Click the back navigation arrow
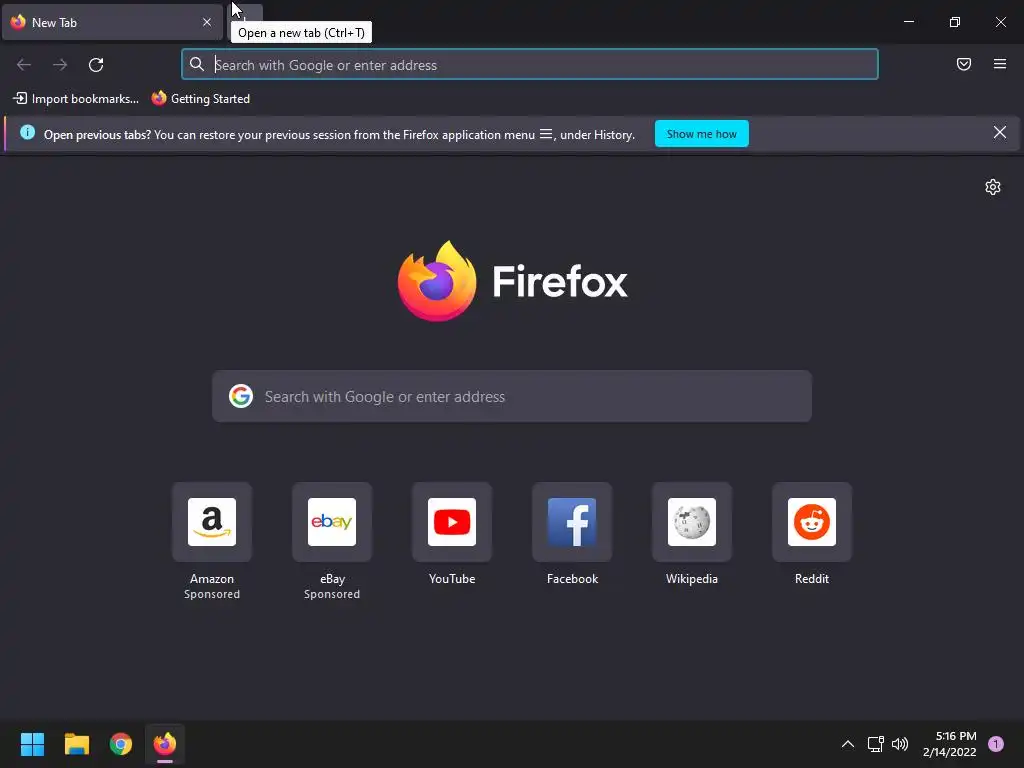This screenshot has width=1024, height=768. coord(24,65)
